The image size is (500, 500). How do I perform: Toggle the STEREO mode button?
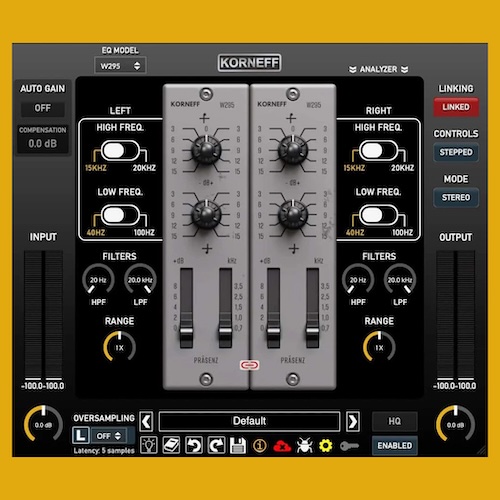coord(456,197)
